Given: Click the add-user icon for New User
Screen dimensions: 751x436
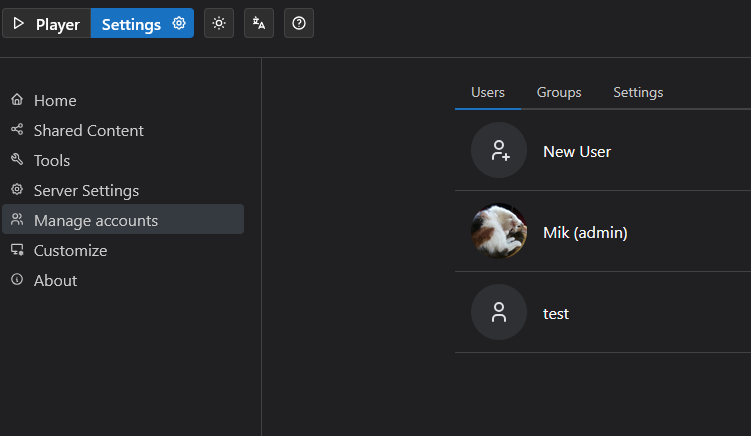Looking at the screenshot, I should (x=499, y=150).
